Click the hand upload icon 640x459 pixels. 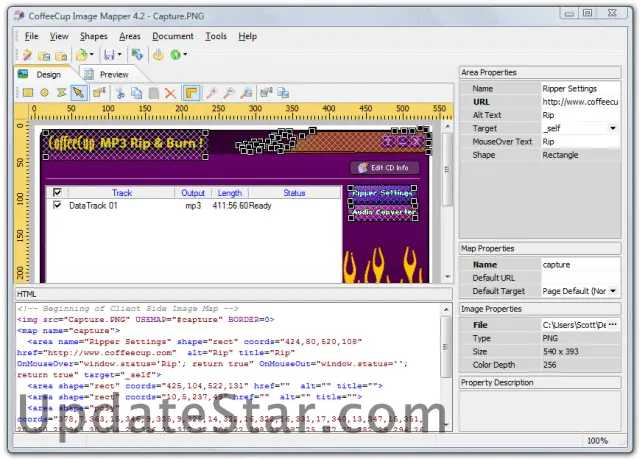pyautogui.click(x=158, y=54)
